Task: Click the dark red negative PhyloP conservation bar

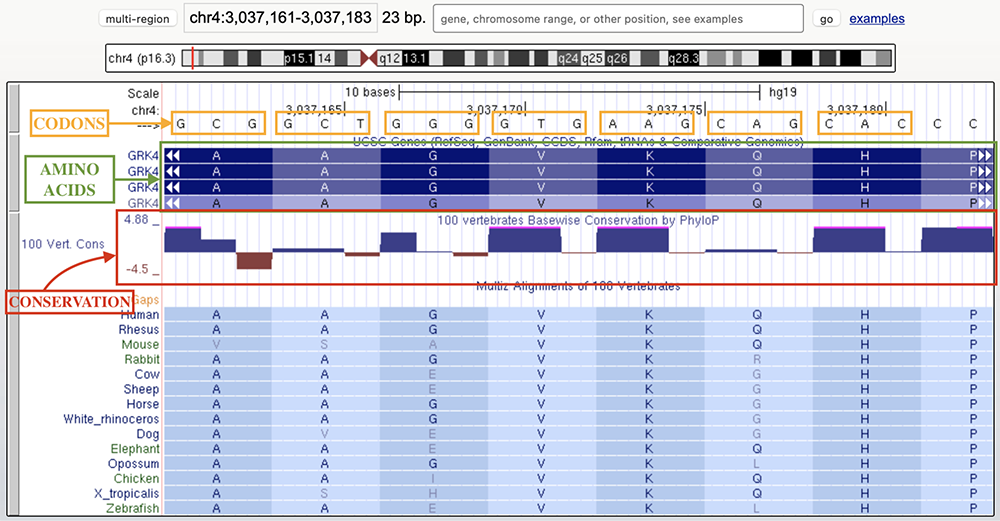Action: click(254, 260)
